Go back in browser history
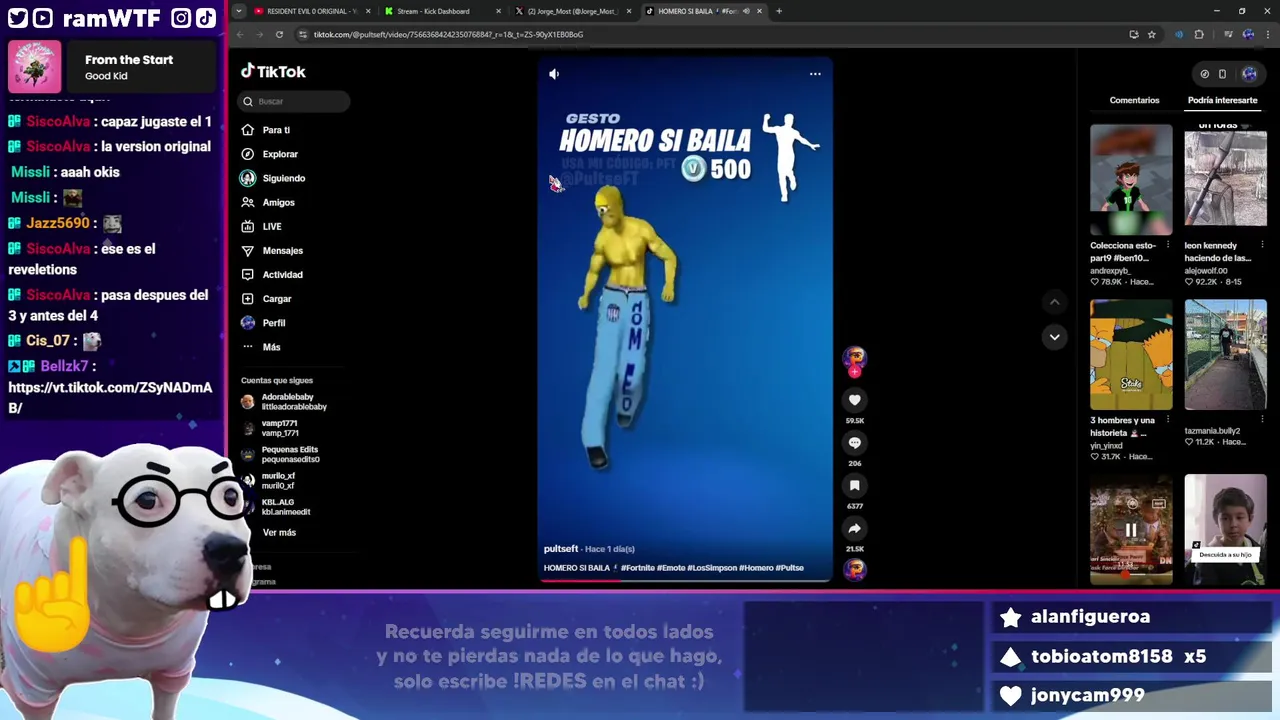 coord(240,34)
